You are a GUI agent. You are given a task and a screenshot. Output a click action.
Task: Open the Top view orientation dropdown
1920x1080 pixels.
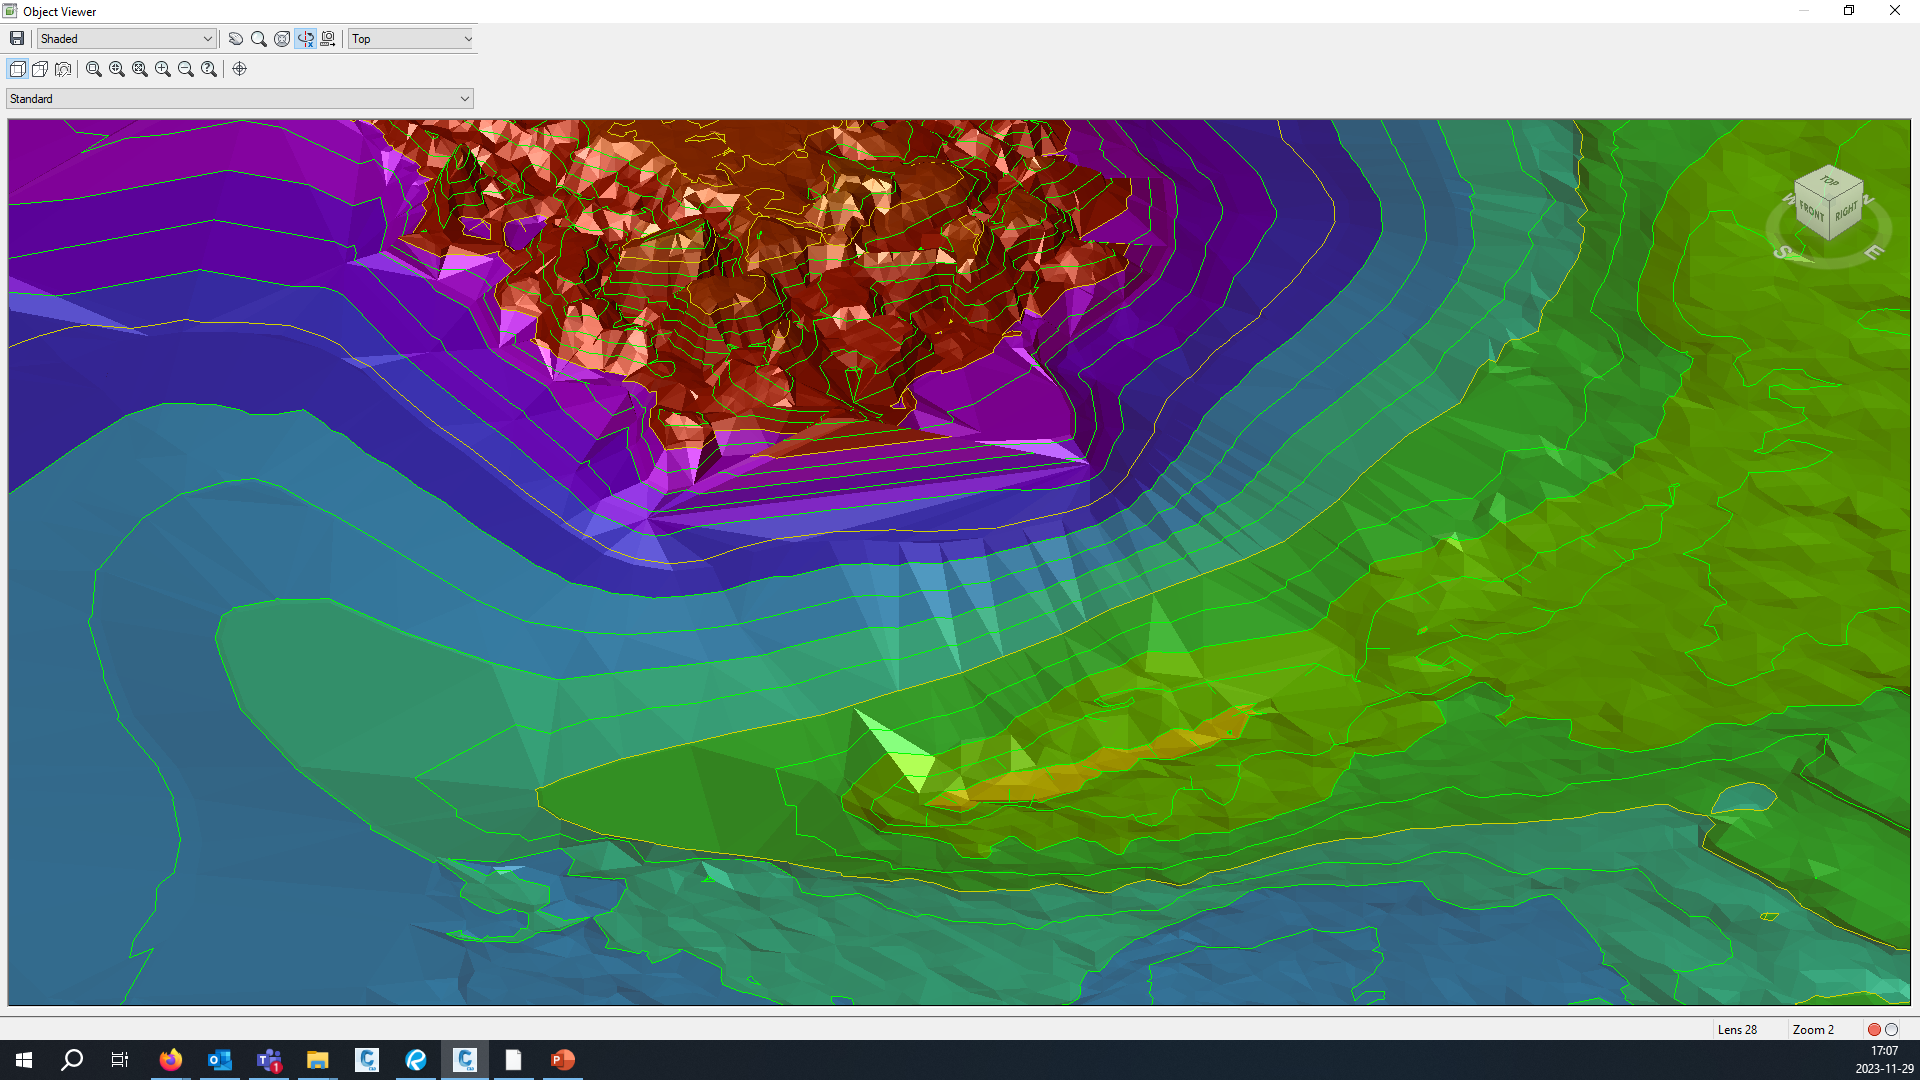click(466, 39)
